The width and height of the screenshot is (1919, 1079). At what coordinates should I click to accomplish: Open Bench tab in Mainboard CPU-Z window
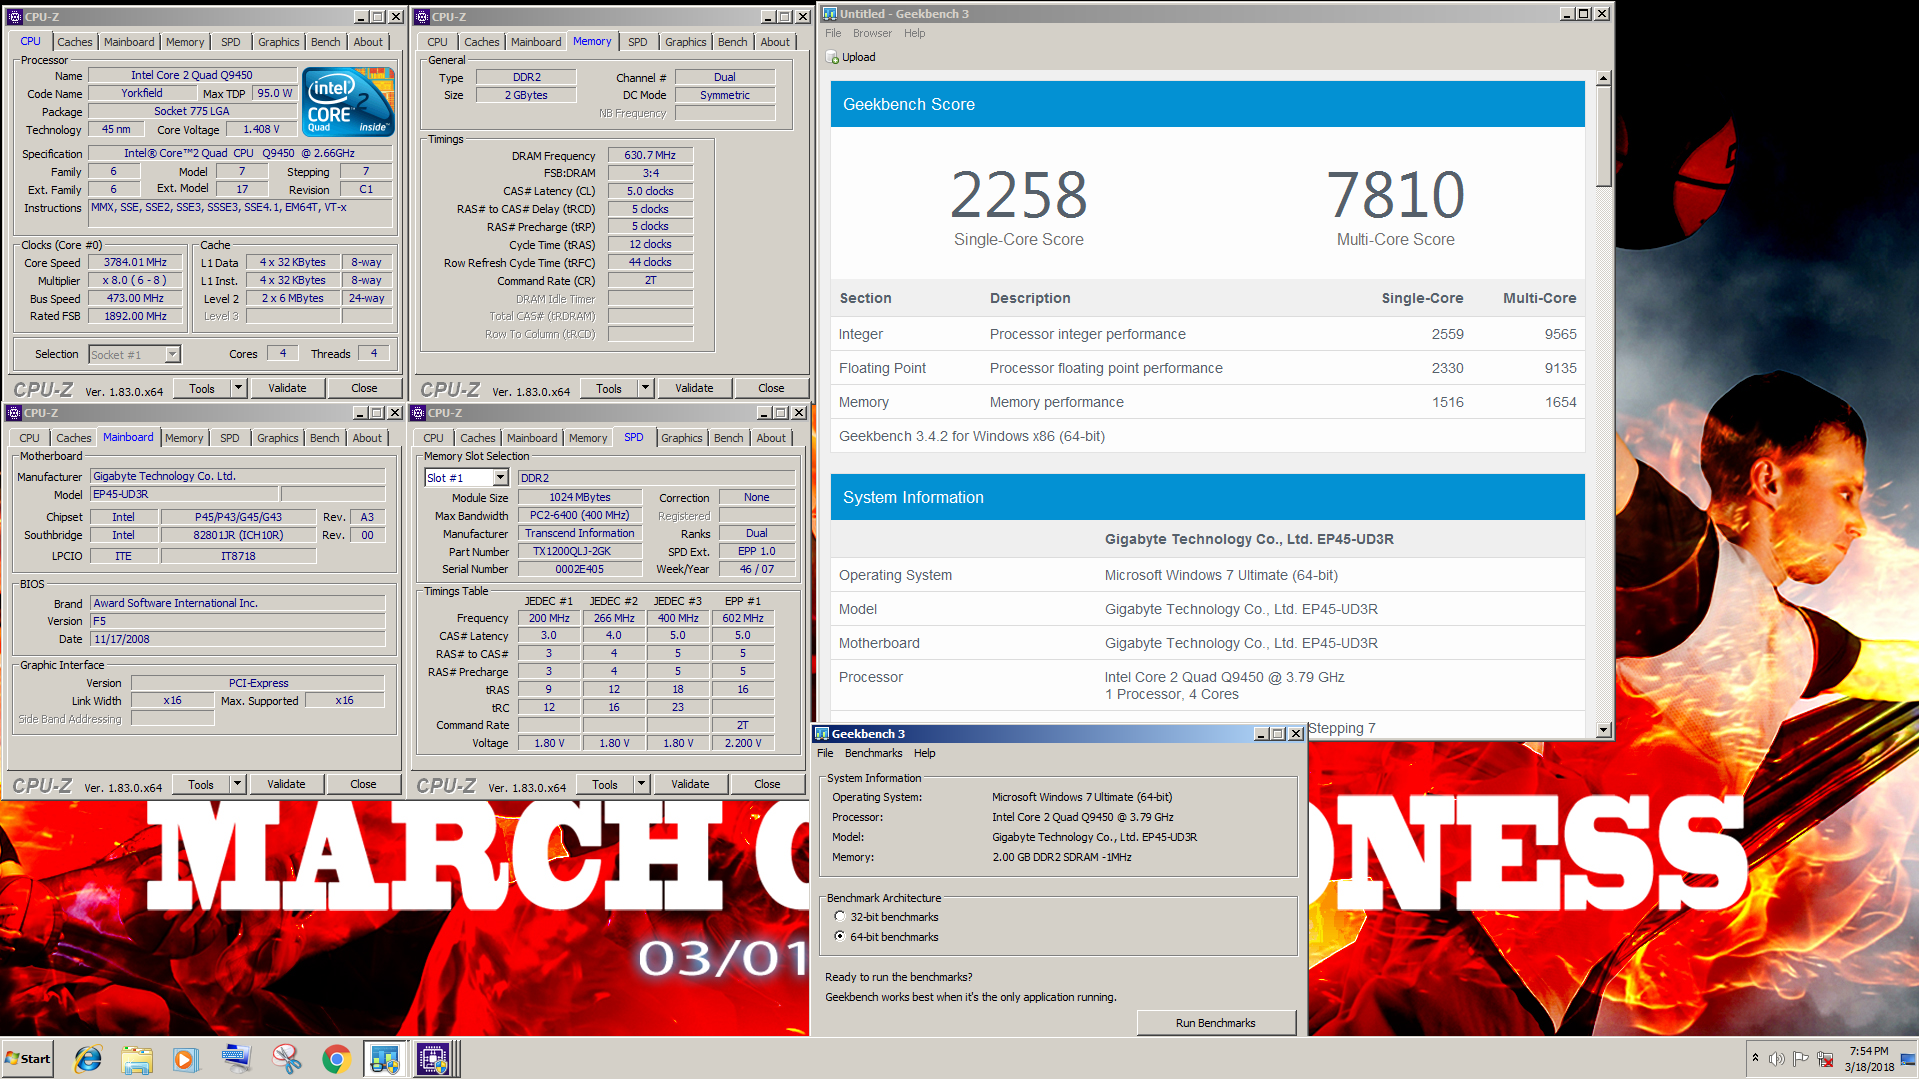(324, 438)
